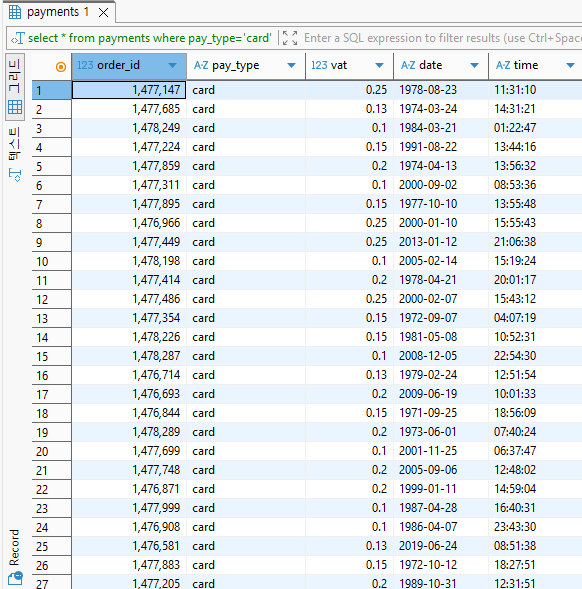Open the vat column filter dropdown

click(x=379, y=66)
